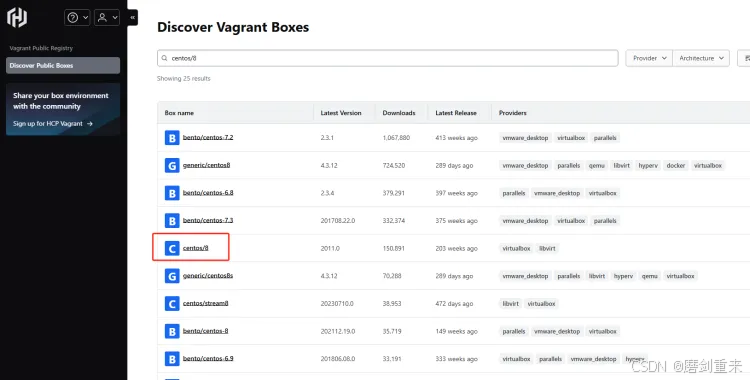The image size is (750, 380).
Task: Click the G avatar icon for generic/centos8s
Action: click(x=172, y=276)
